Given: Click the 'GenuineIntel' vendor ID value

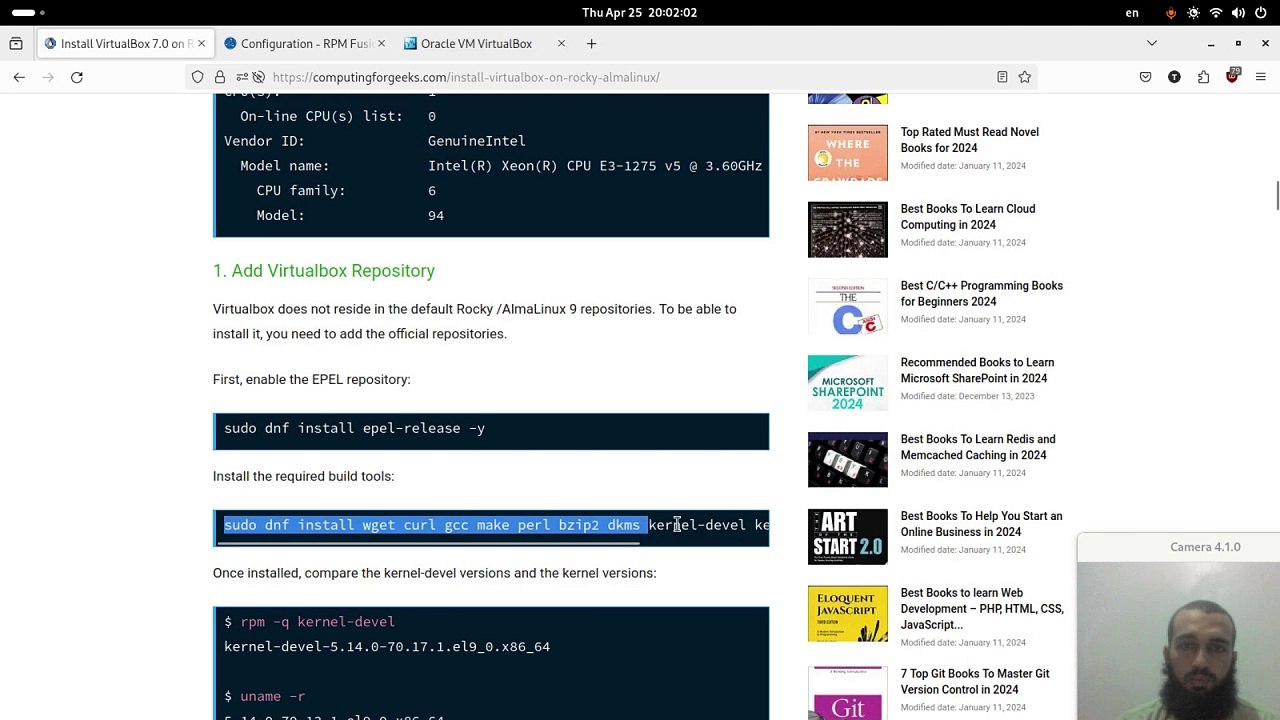Looking at the screenshot, I should click(476, 141).
